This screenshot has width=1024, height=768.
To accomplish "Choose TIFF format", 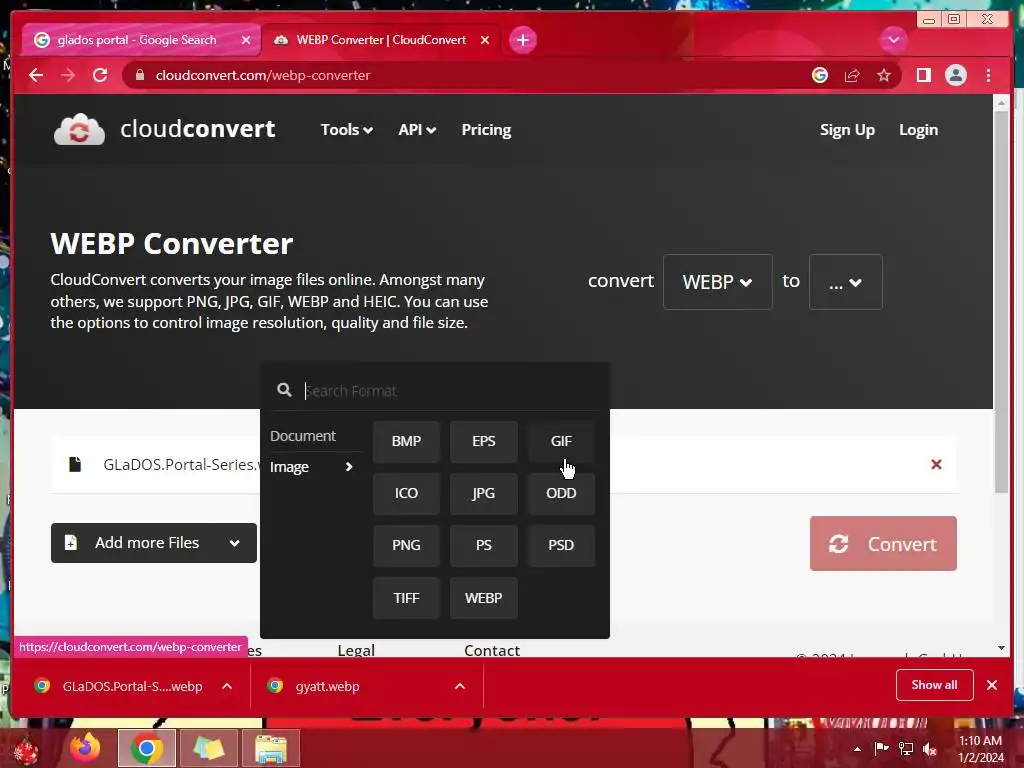I will coord(406,598).
